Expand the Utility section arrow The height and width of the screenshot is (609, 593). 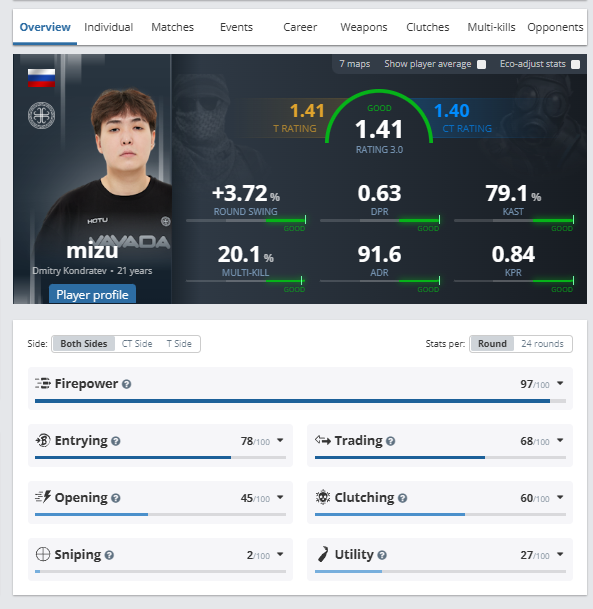560,554
